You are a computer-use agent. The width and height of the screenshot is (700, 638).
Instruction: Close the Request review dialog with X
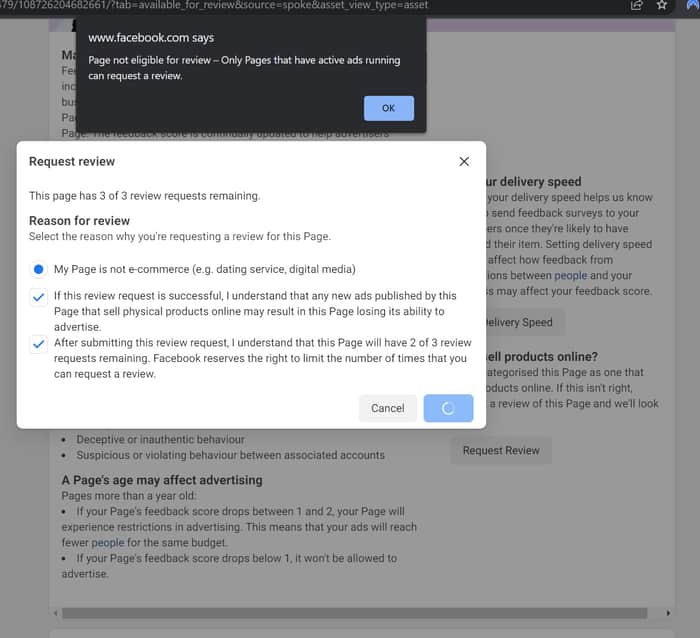[464, 162]
